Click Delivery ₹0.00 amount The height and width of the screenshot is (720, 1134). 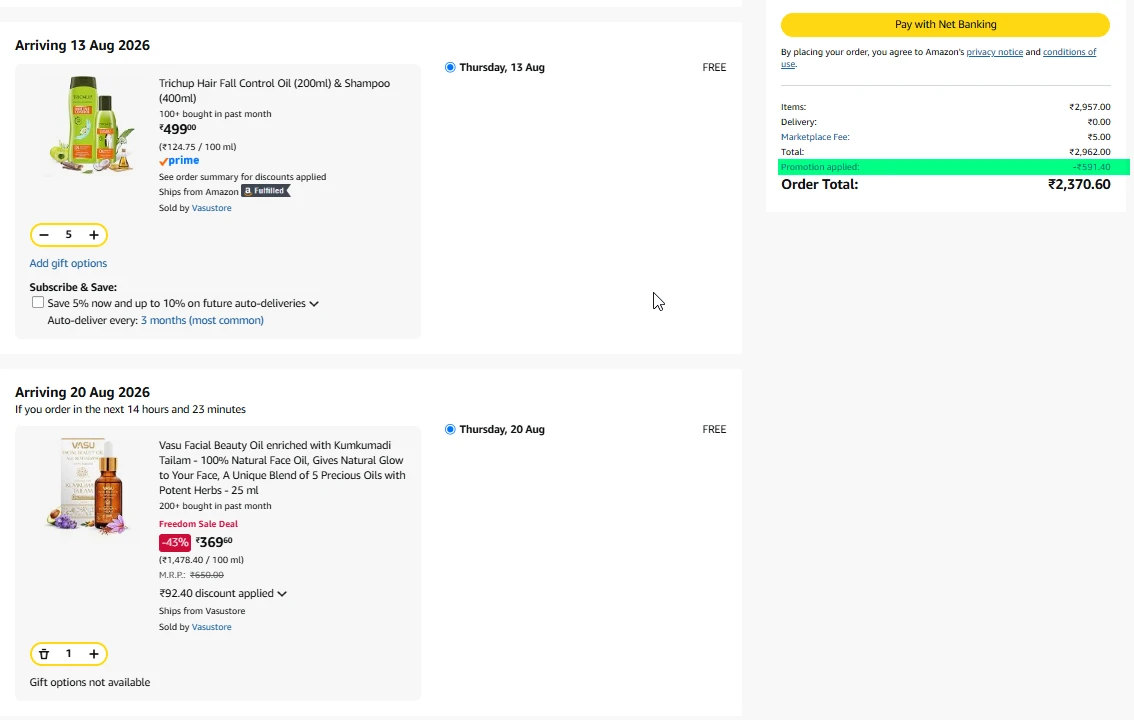click(x=1099, y=122)
